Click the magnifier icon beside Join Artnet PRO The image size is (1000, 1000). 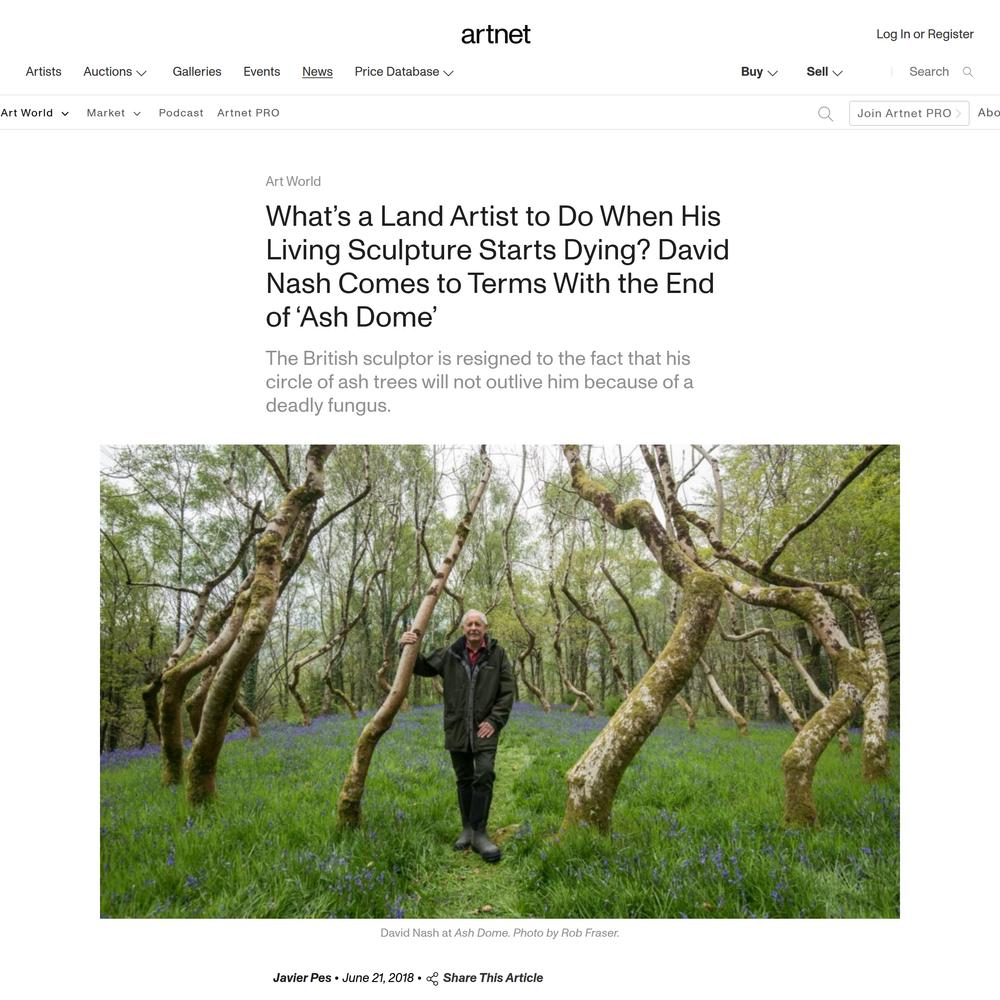pos(825,114)
